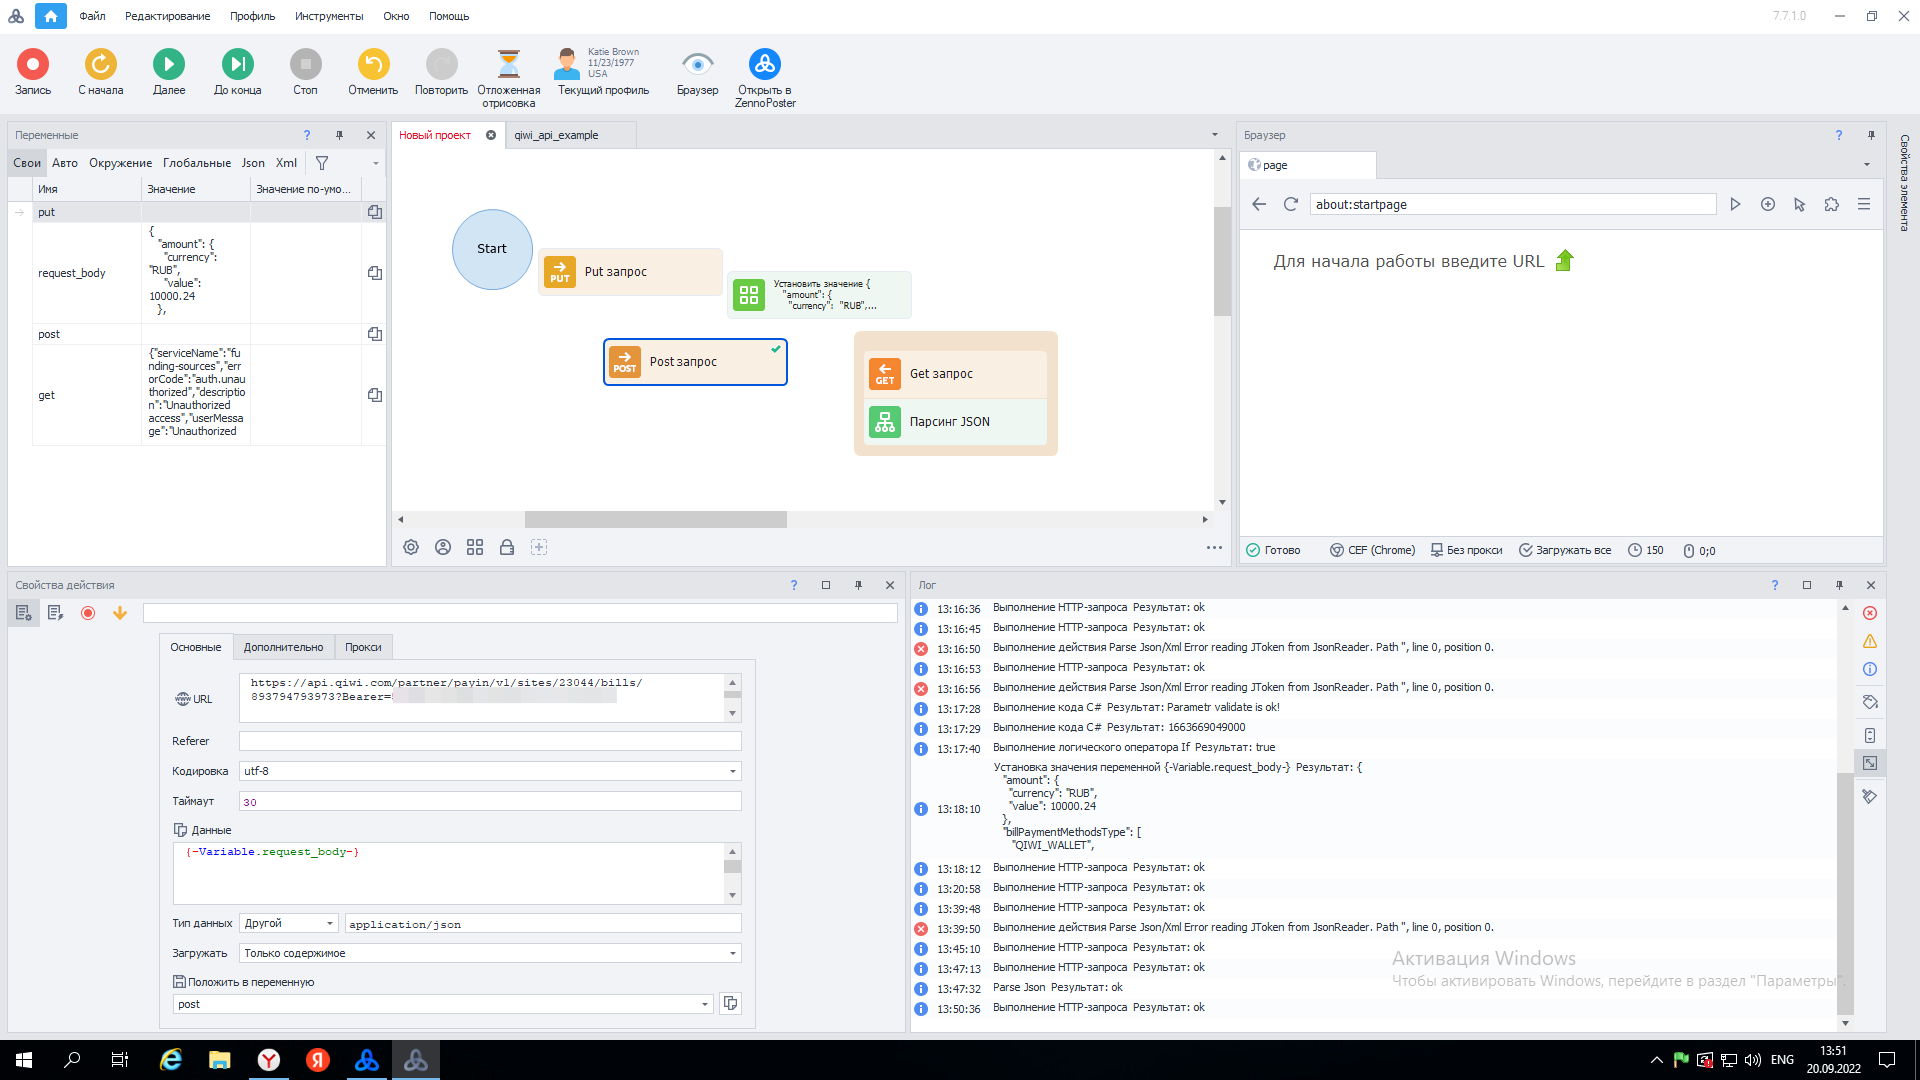This screenshot has height=1080, width=1920.
Task: Expand the Тип данных Другой dropdown
Action: coord(330,923)
